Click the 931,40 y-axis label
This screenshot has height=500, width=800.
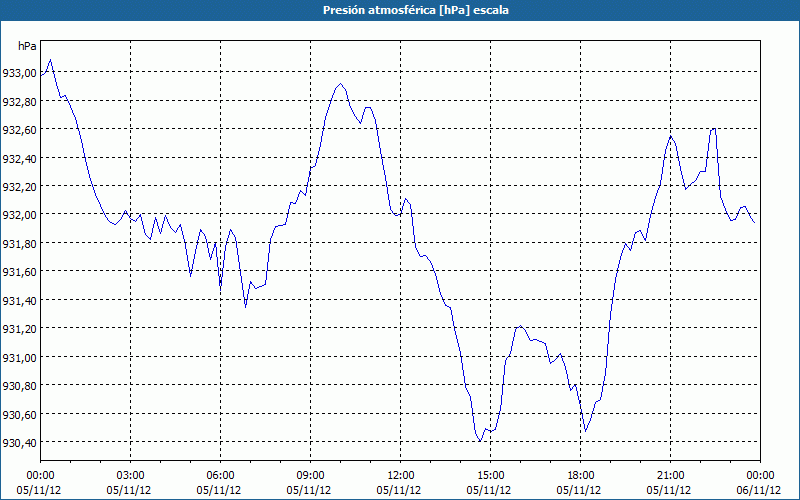point(19,301)
